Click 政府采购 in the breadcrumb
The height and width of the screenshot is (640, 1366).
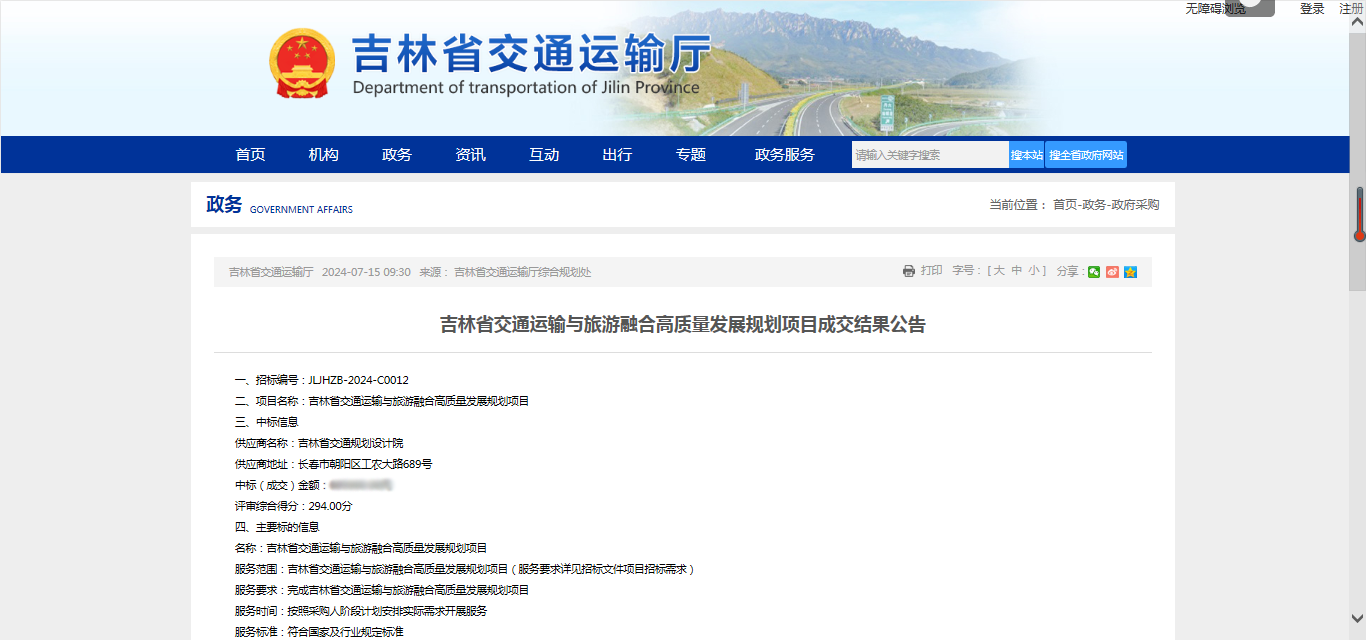(x=1138, y=205)
